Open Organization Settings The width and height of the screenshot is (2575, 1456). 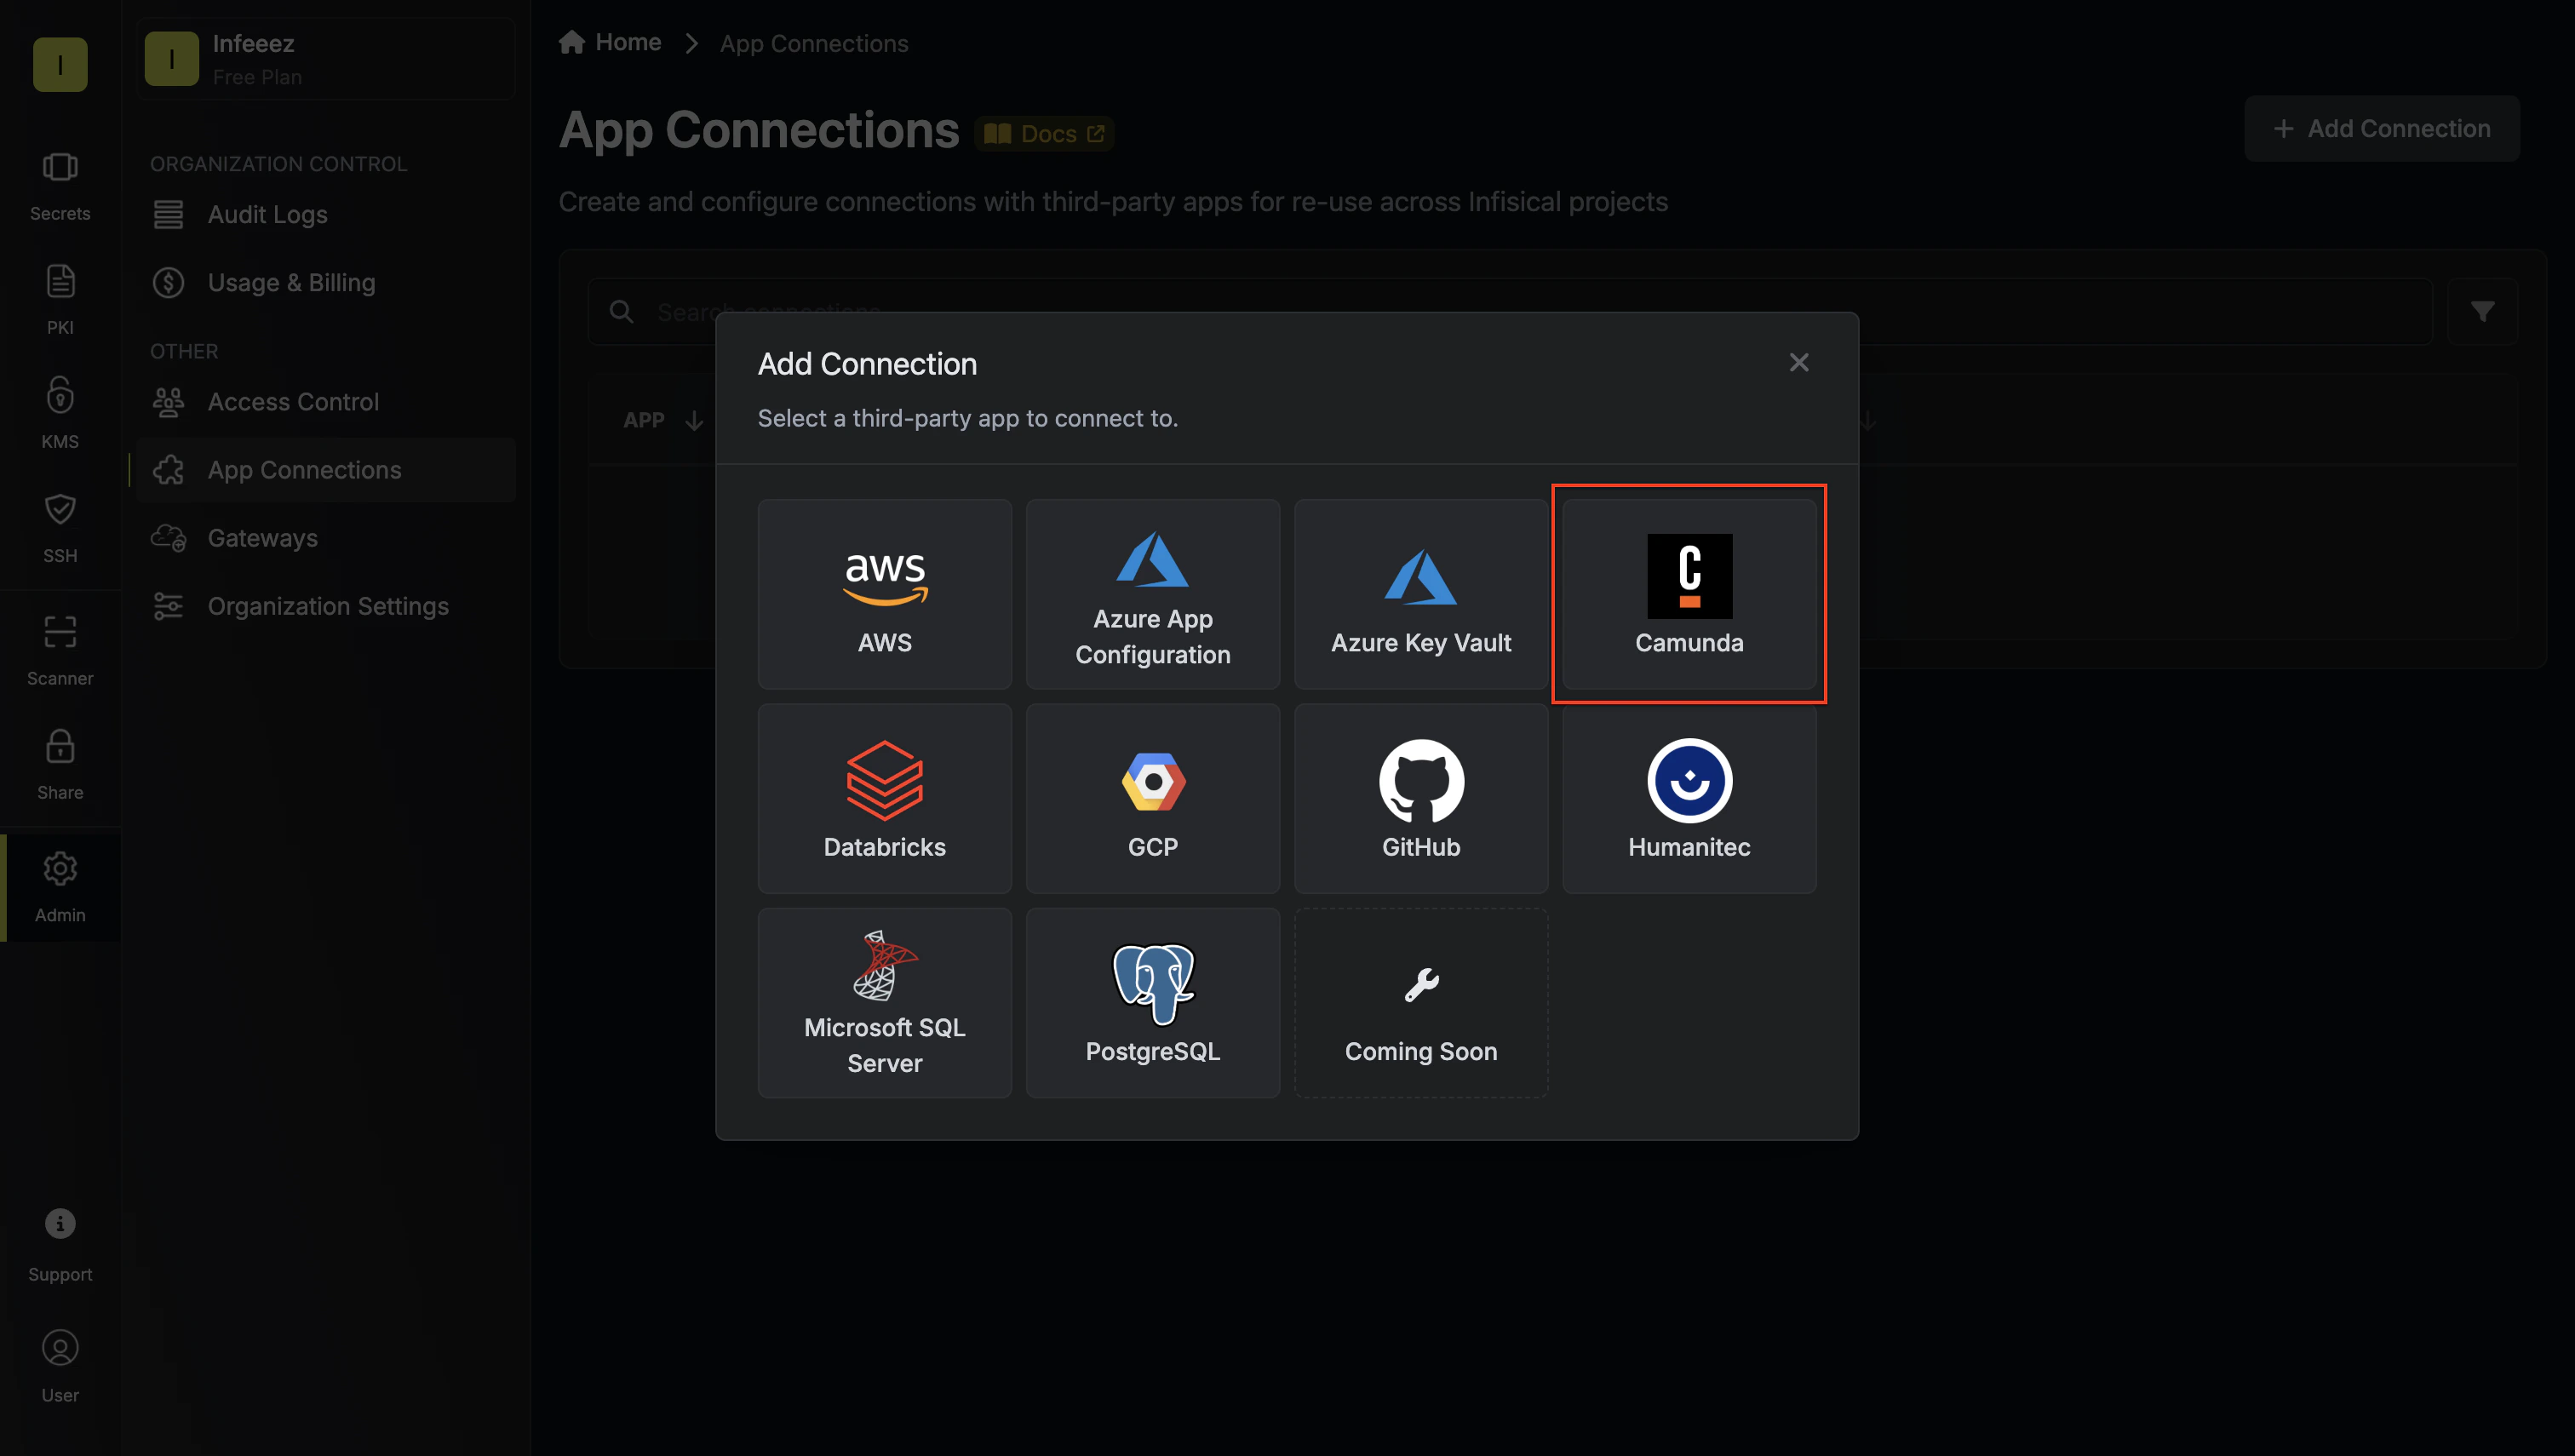point(327,606)
